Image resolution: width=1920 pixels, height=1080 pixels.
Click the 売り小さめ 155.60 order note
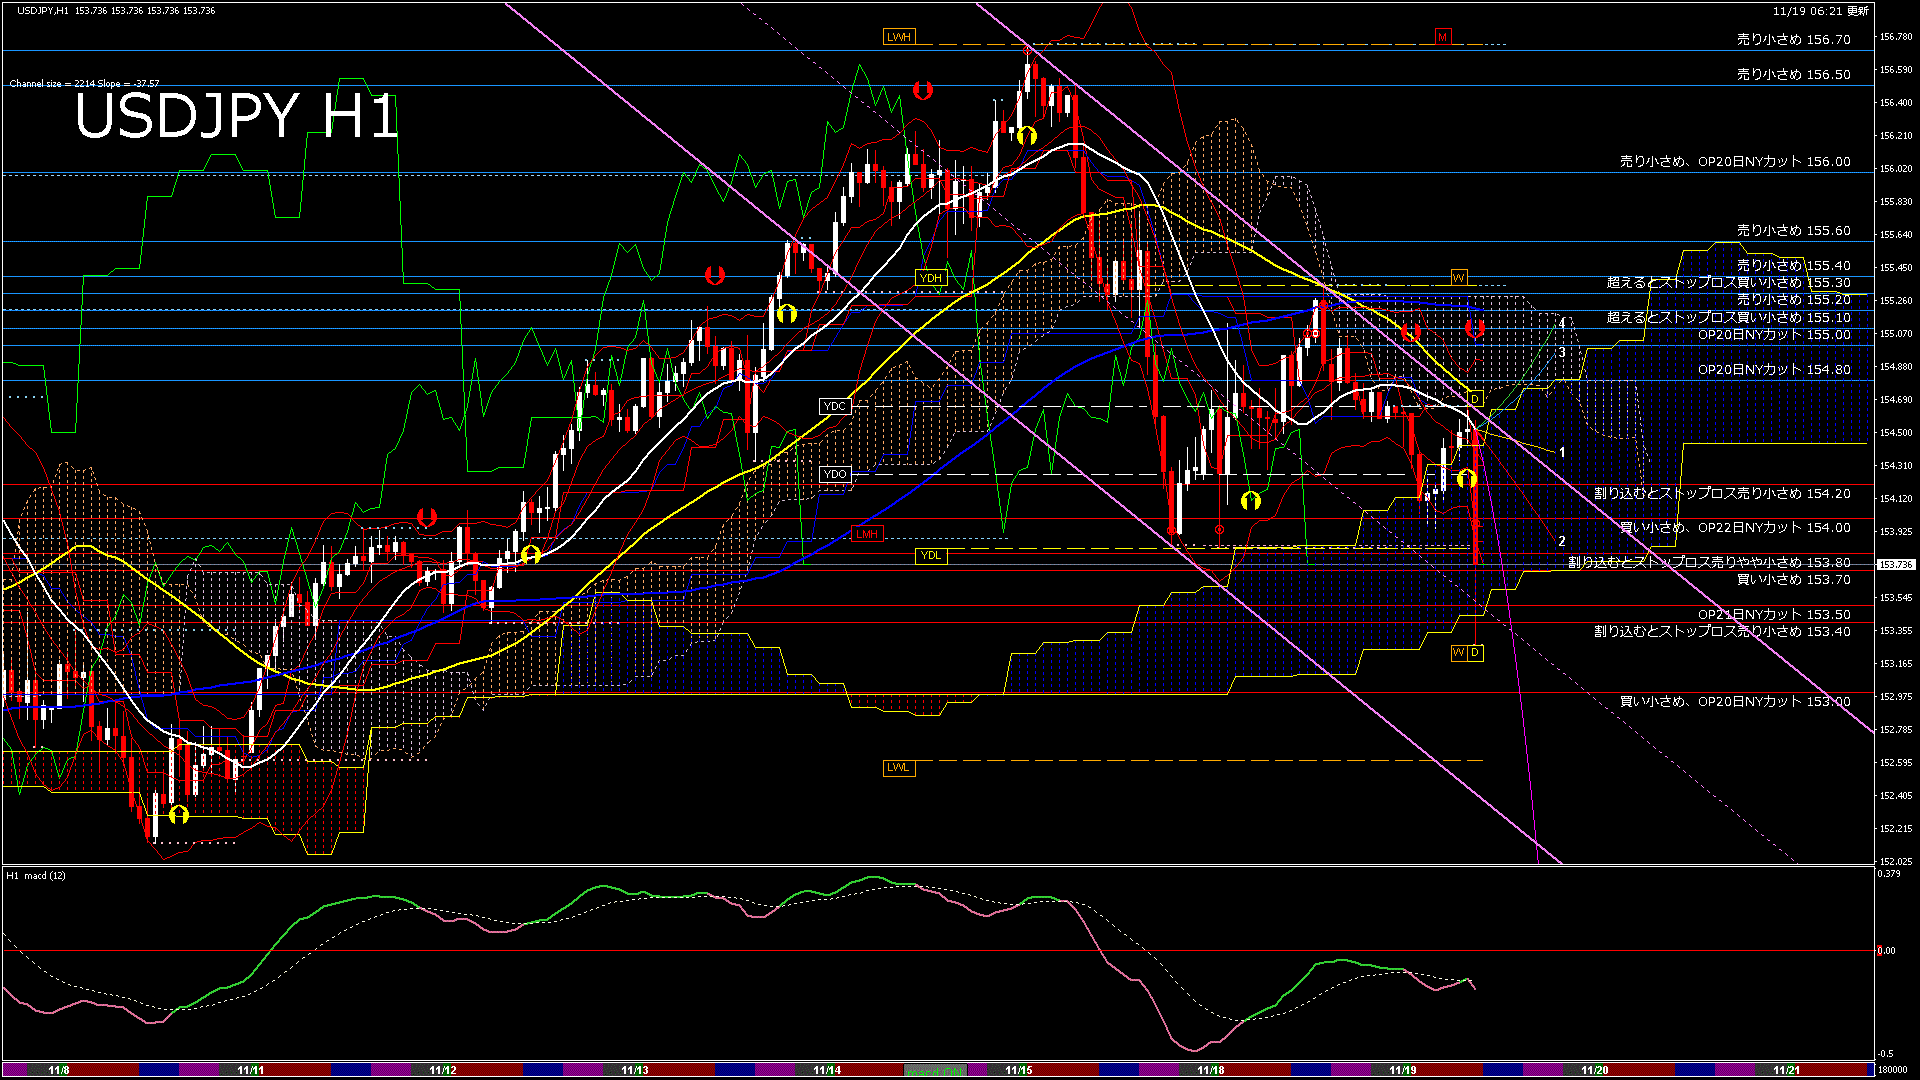(x=1794, y=231)
